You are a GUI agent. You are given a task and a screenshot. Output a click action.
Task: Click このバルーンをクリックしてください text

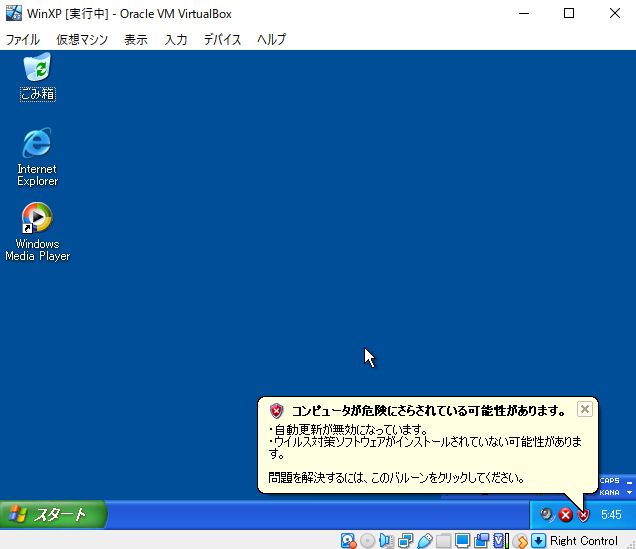pyautogui.click(x=447, y=478)
